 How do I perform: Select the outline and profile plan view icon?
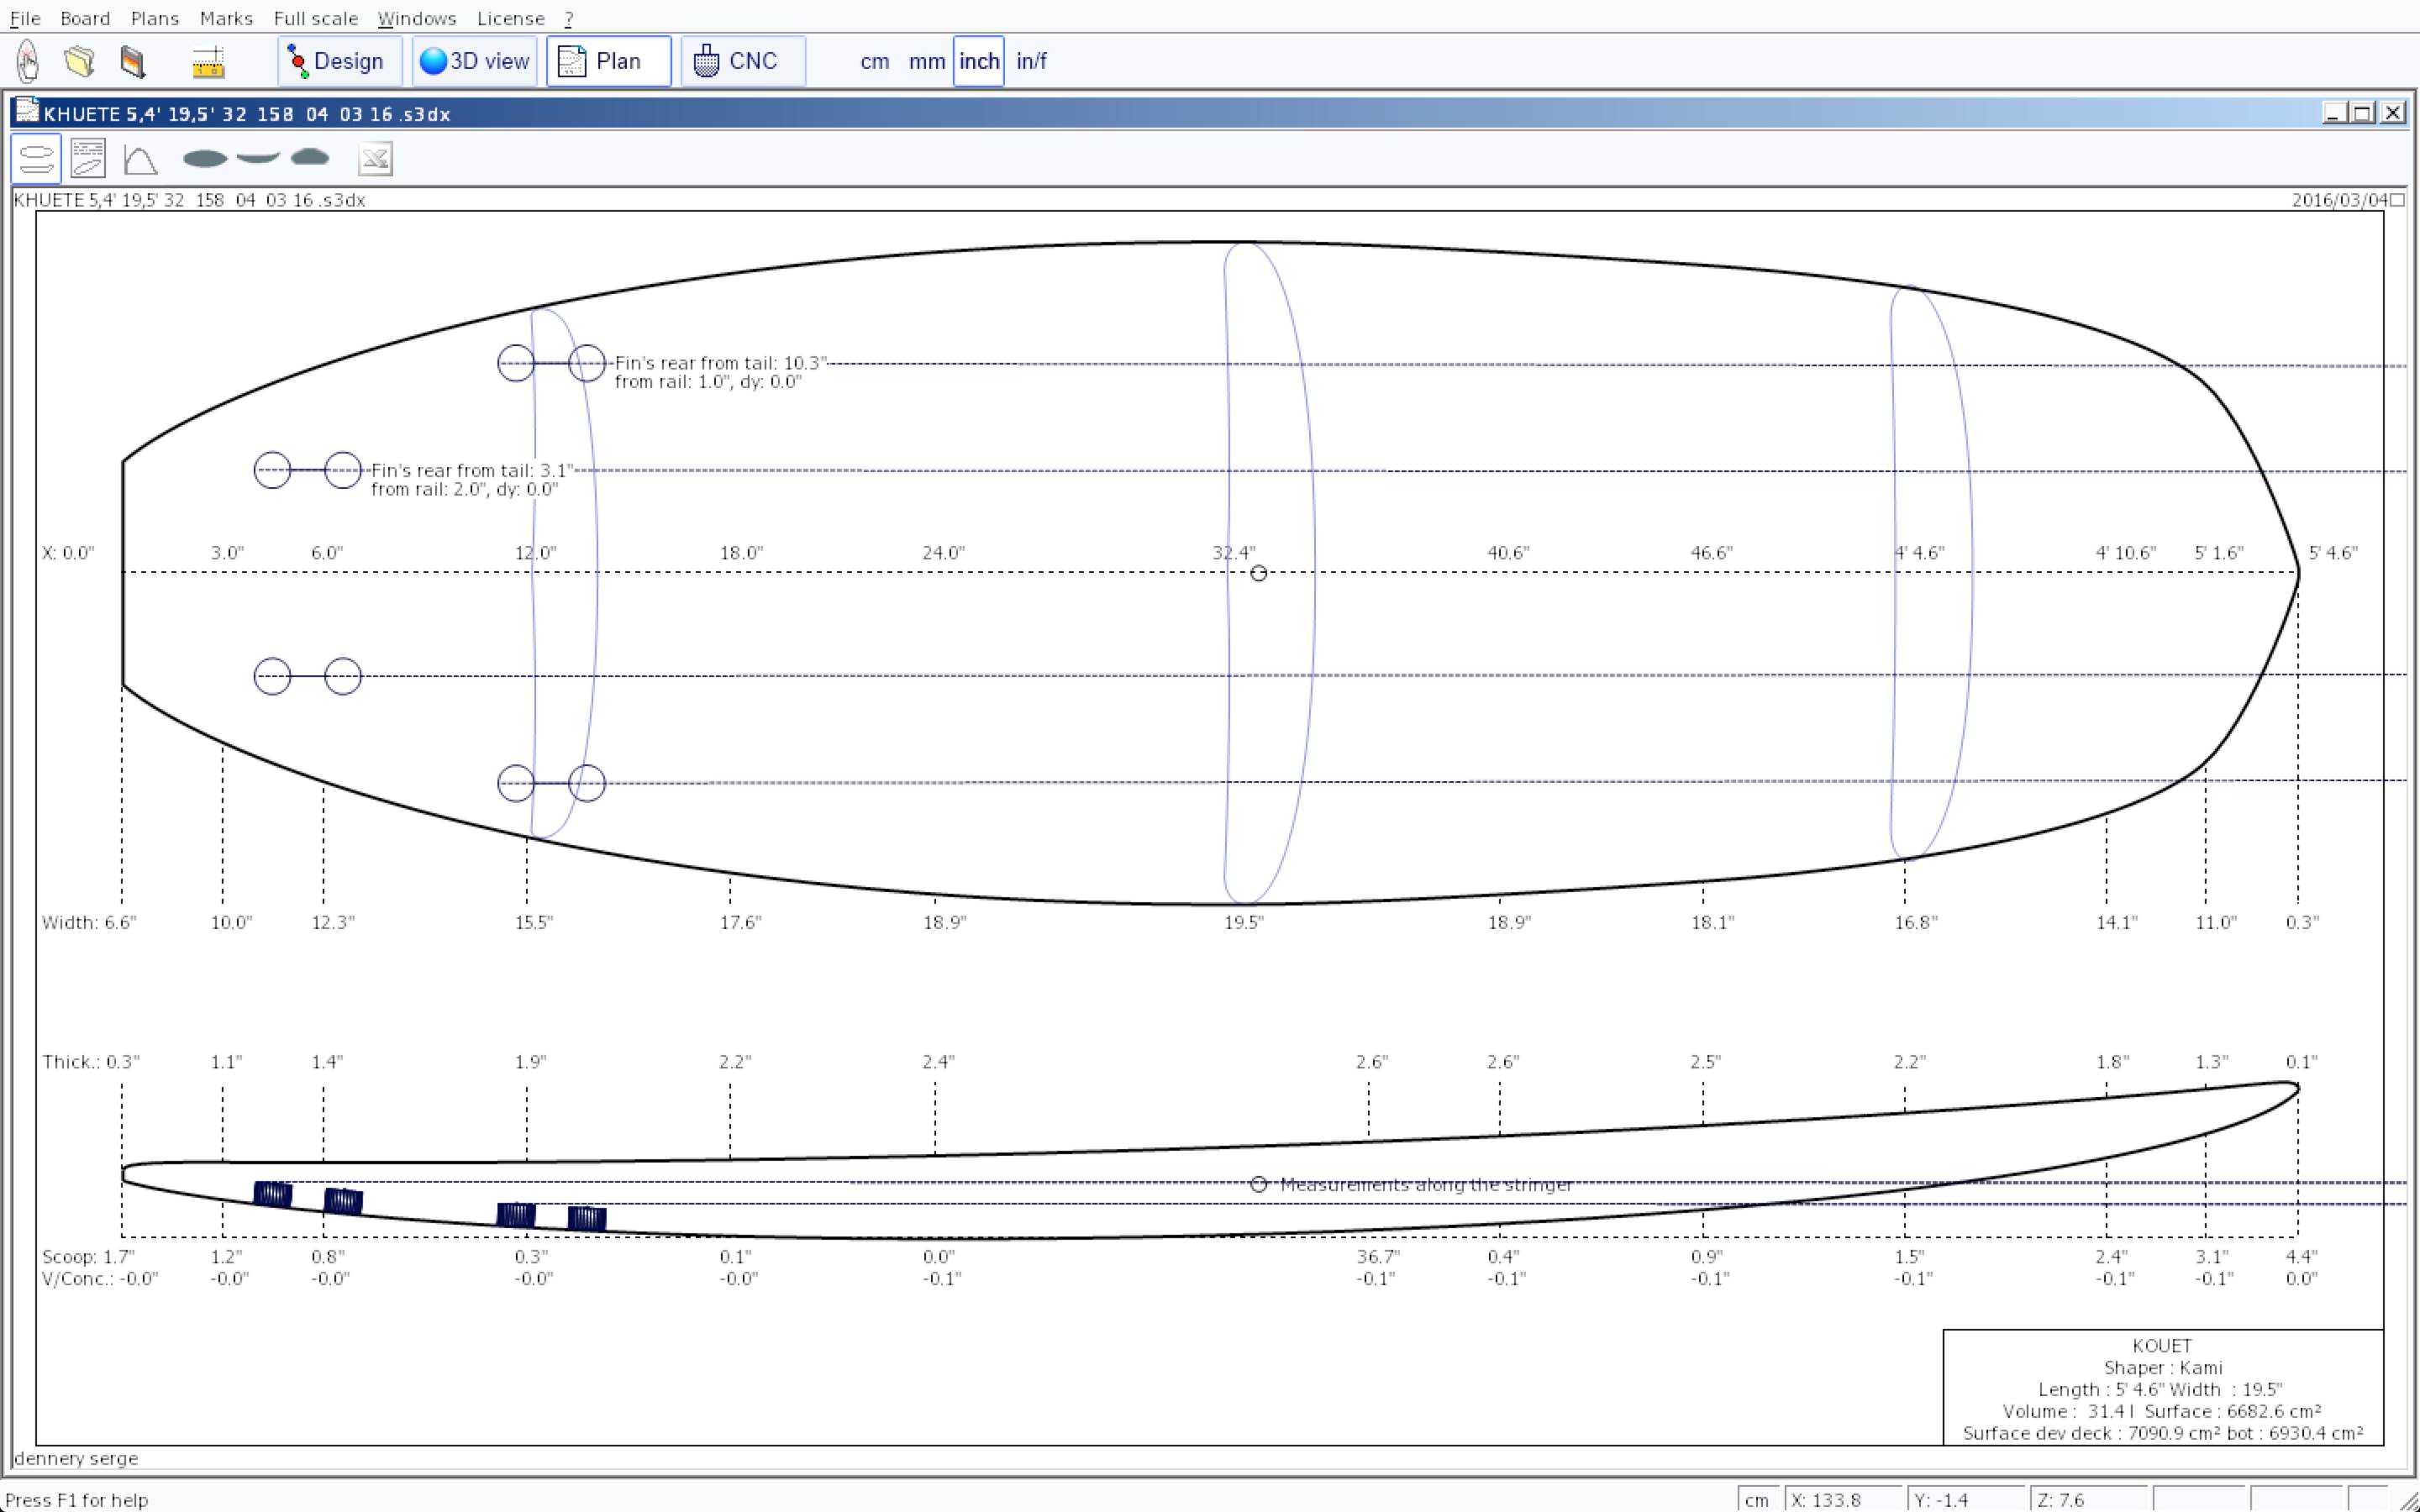pyautogui.click(x=36, y=159)
